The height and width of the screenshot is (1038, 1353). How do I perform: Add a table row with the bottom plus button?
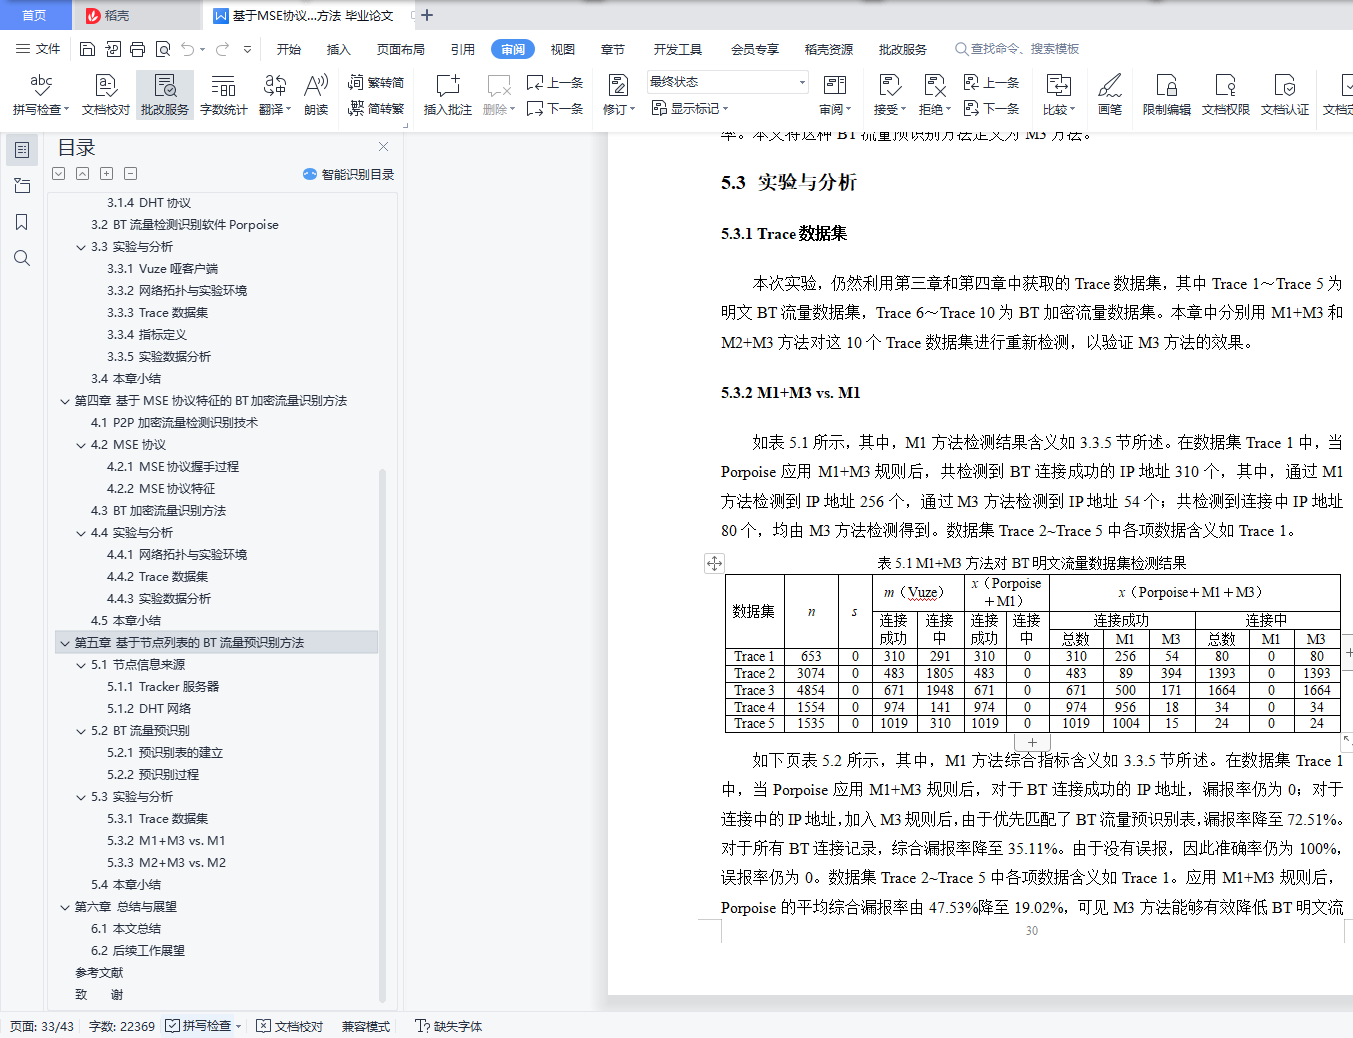tap(1032, 743)
